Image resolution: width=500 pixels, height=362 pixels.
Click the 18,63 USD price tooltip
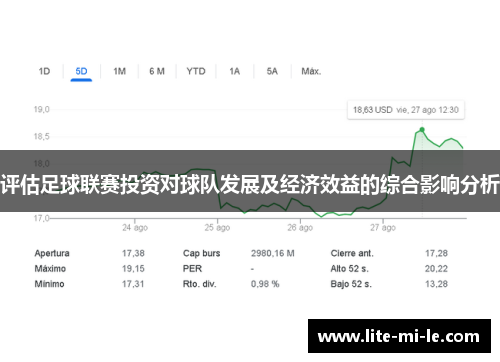point(406,110)
